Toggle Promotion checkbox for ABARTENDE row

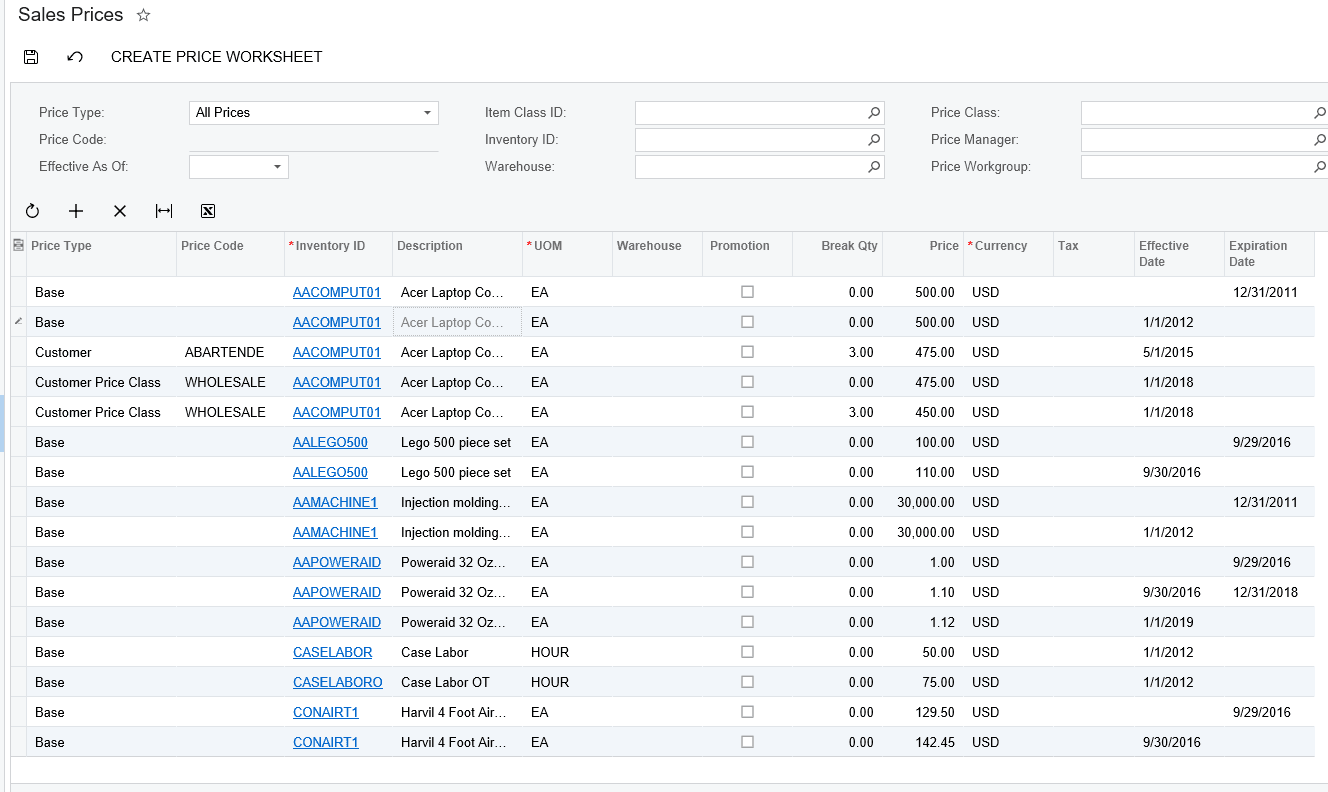[x=747, y=352]
